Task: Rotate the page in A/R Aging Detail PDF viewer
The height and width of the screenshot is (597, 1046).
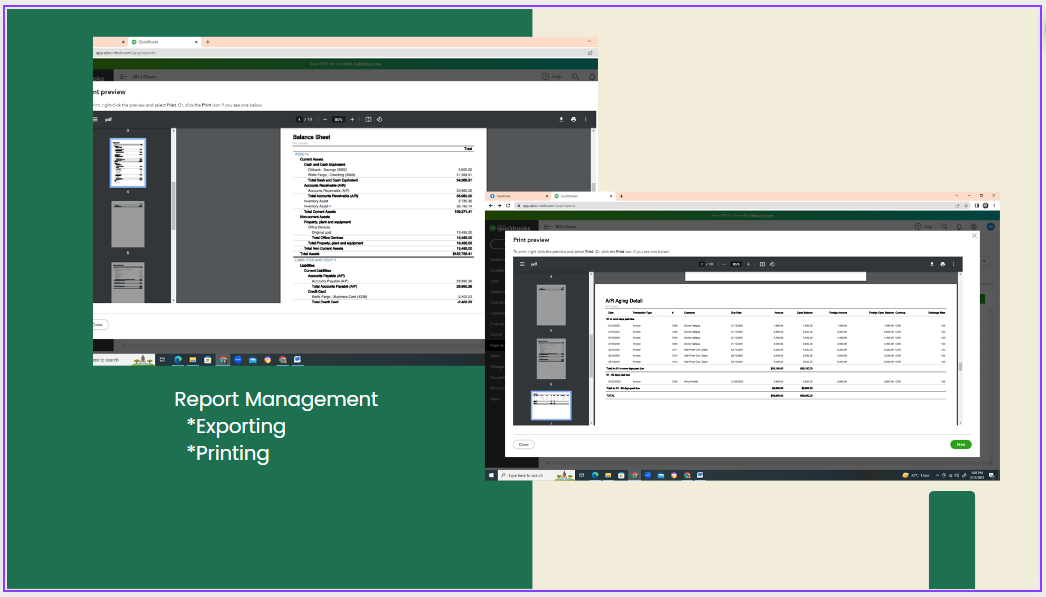Action: coord(772,264)
